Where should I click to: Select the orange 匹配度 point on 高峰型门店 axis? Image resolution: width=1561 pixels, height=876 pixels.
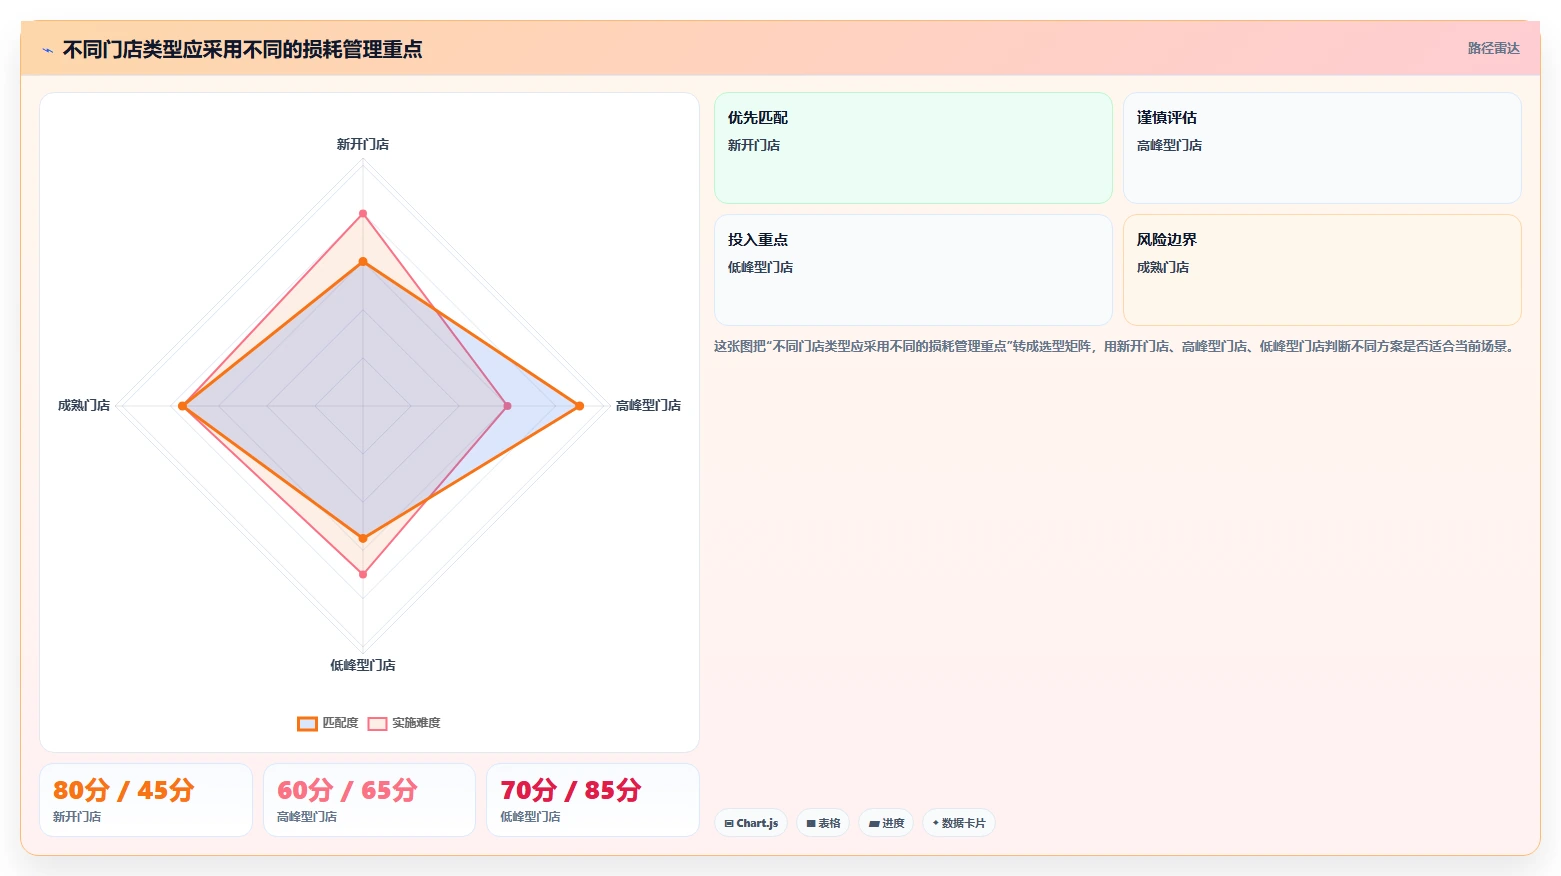(579, 406)
